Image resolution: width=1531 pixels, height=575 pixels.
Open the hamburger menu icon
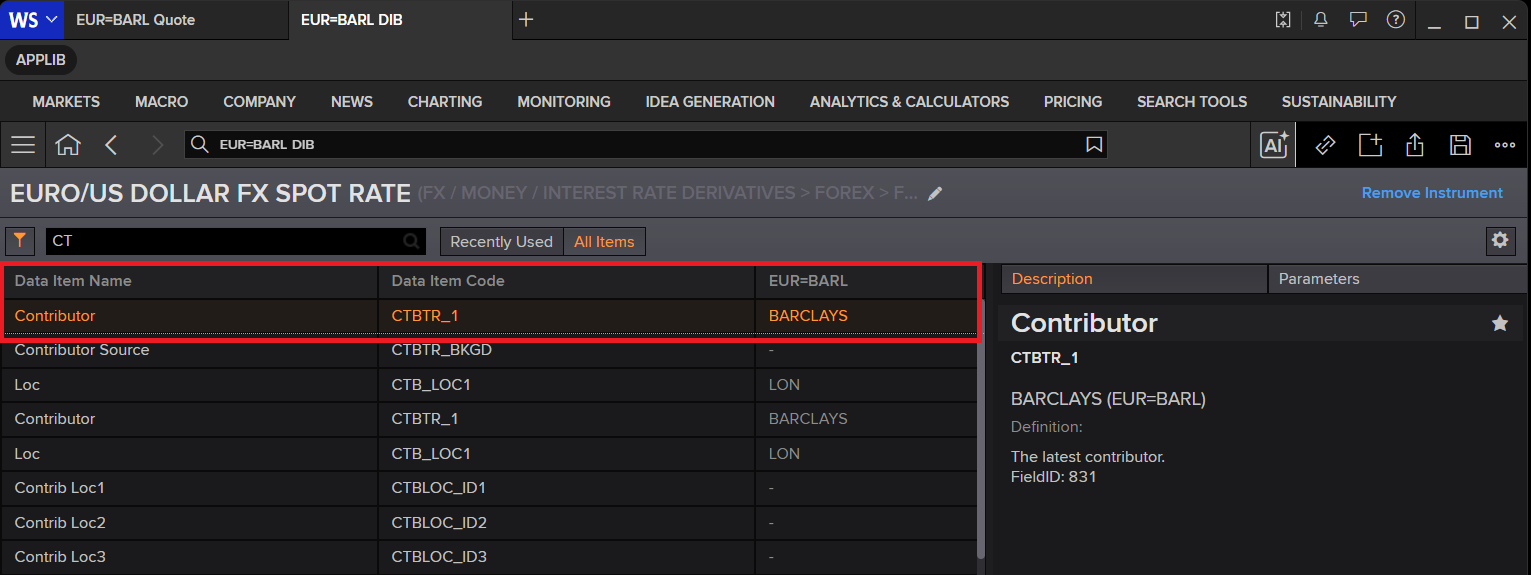click(23, 145)
